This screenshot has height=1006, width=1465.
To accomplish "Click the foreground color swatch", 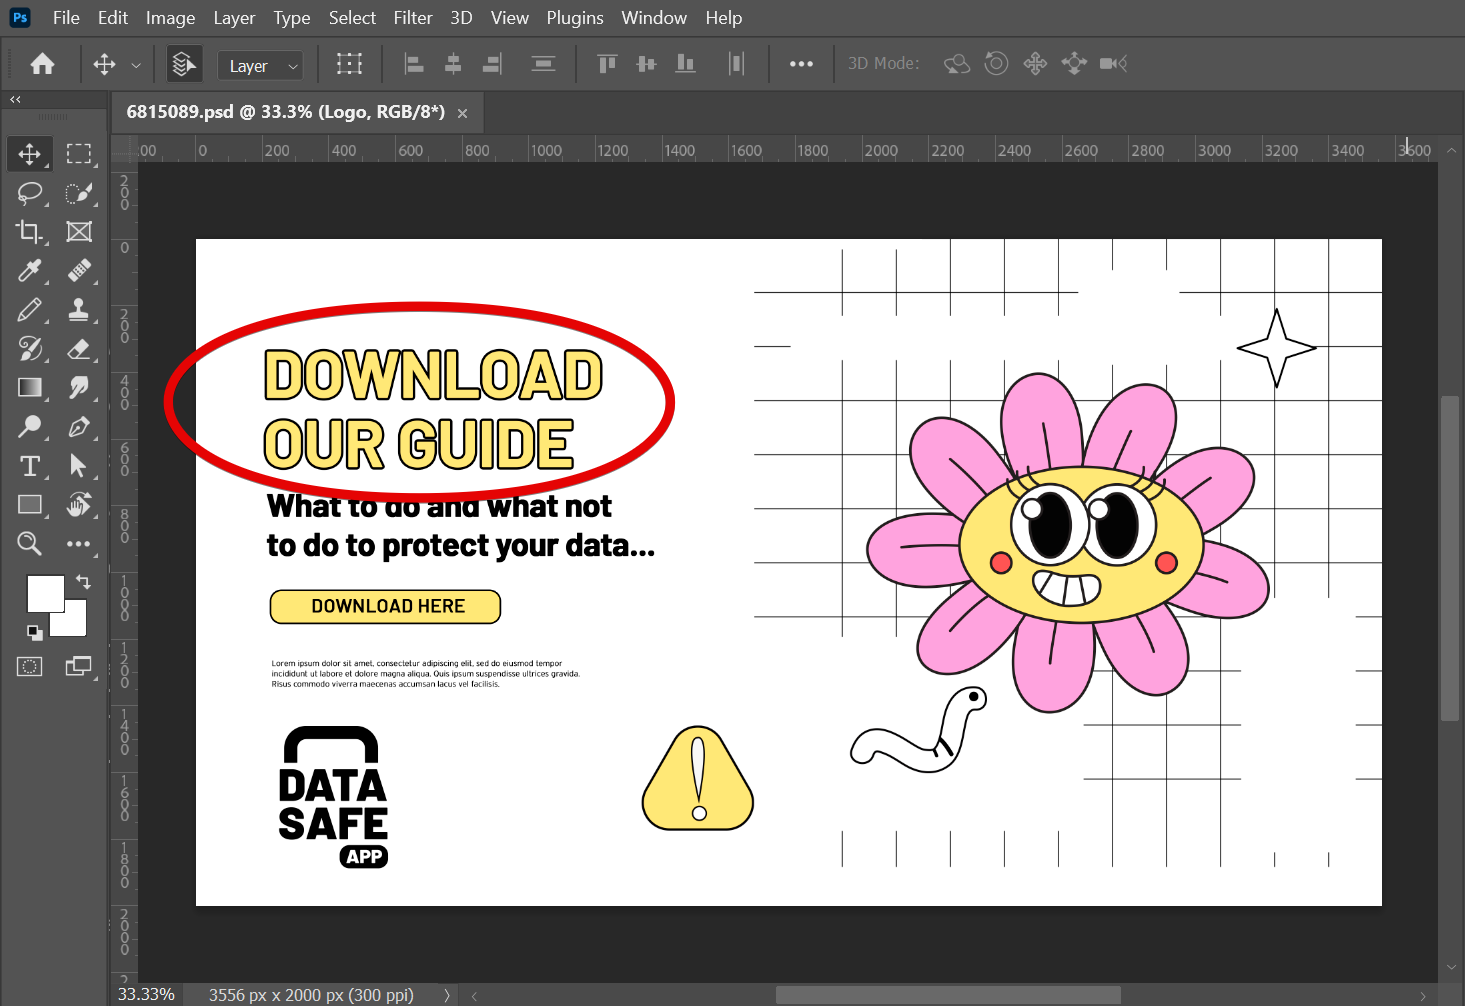I will (44, 593).
